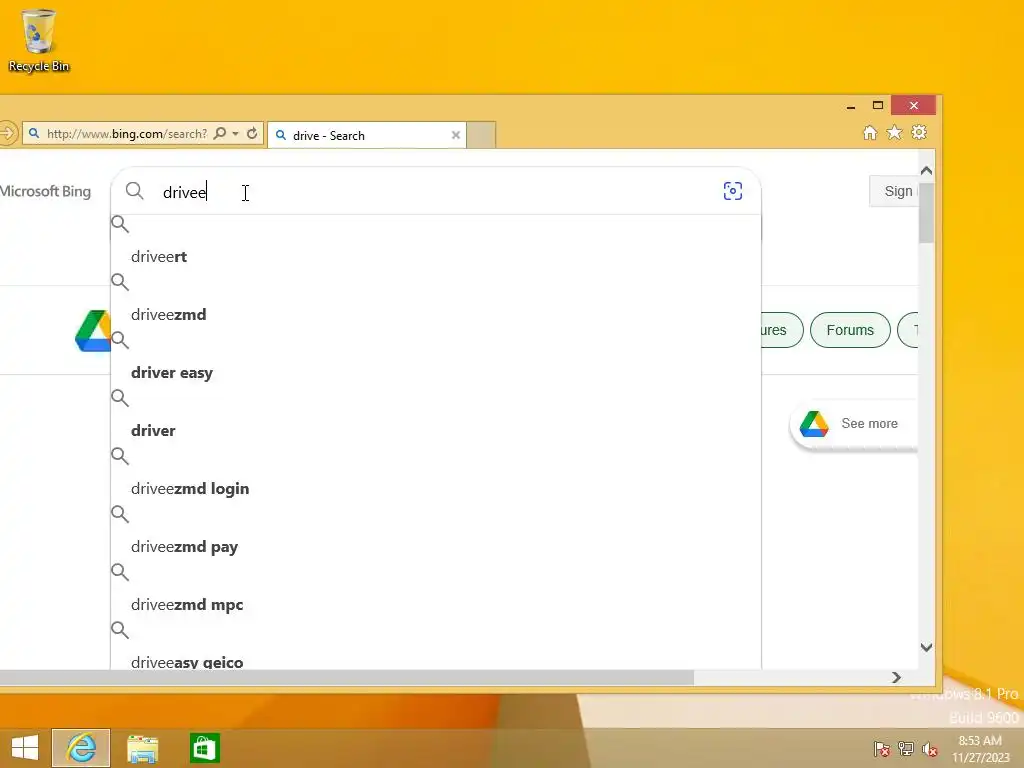Open Windows Store taskbar icon

pyautogui.click(x=204, y=748)
